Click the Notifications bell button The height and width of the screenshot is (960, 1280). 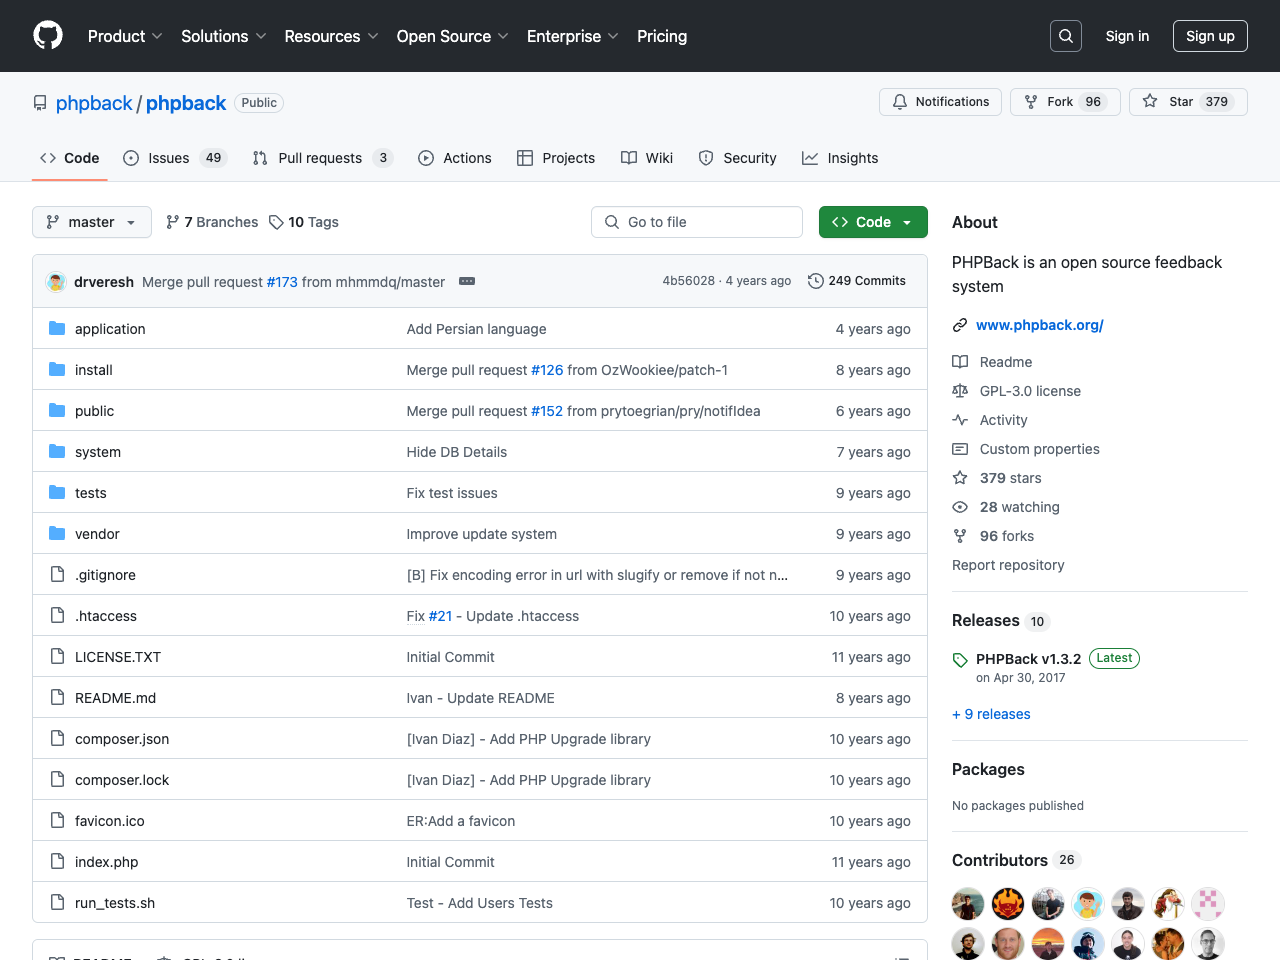pyautogui.click(x=940, y=102)
